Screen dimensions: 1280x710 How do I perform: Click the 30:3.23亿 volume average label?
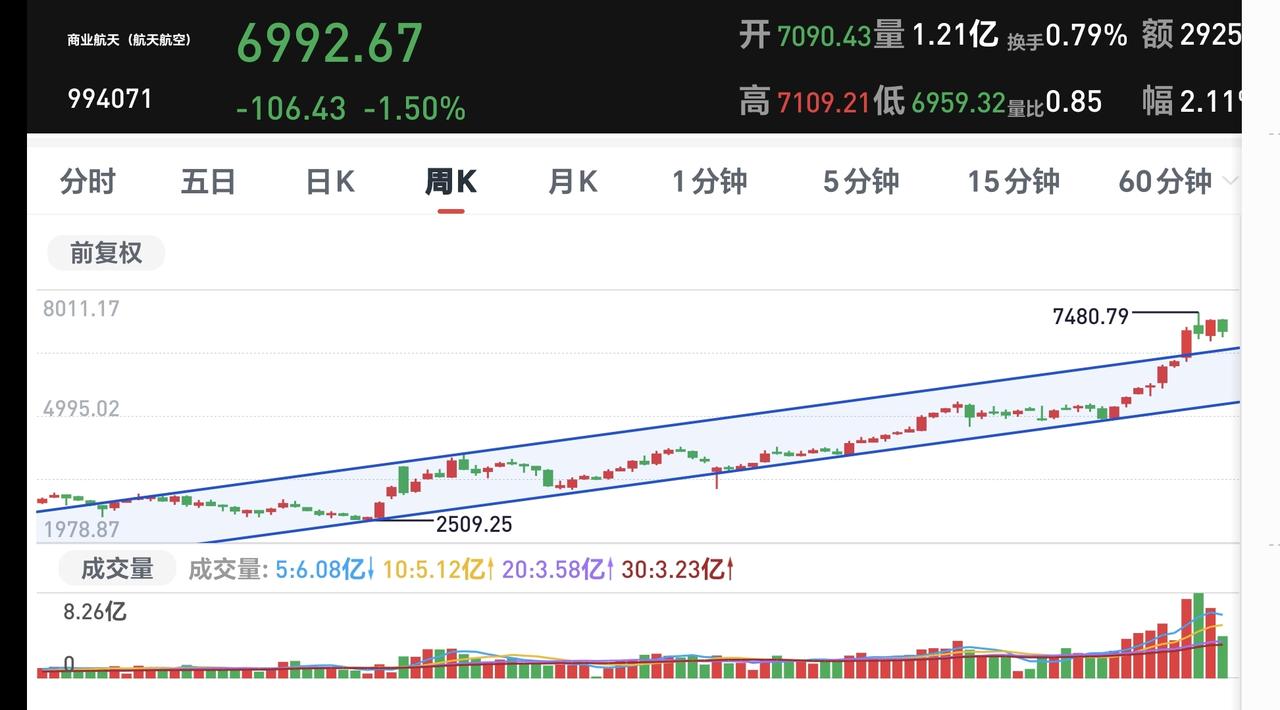coord(678,570)
